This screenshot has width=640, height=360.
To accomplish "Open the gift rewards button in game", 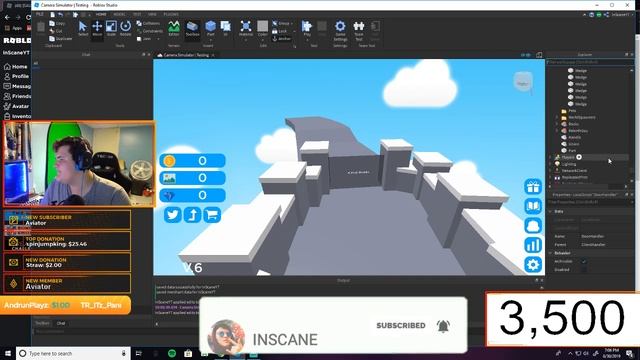I will (533, 187).
